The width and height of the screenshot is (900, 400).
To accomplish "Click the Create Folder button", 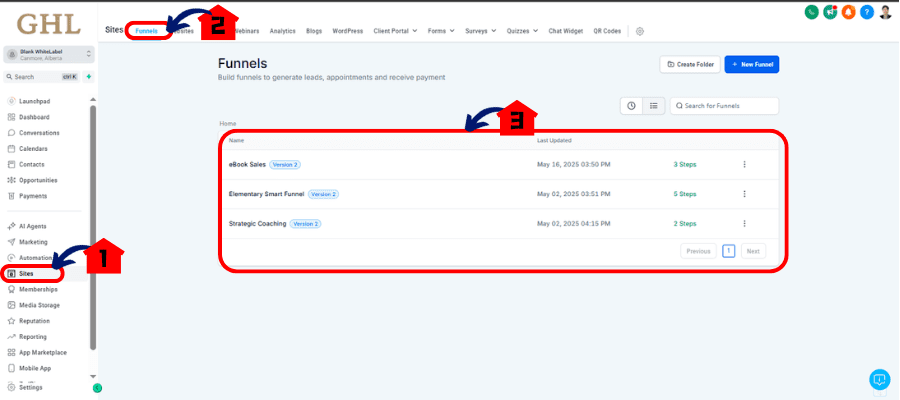I will 690,65.
